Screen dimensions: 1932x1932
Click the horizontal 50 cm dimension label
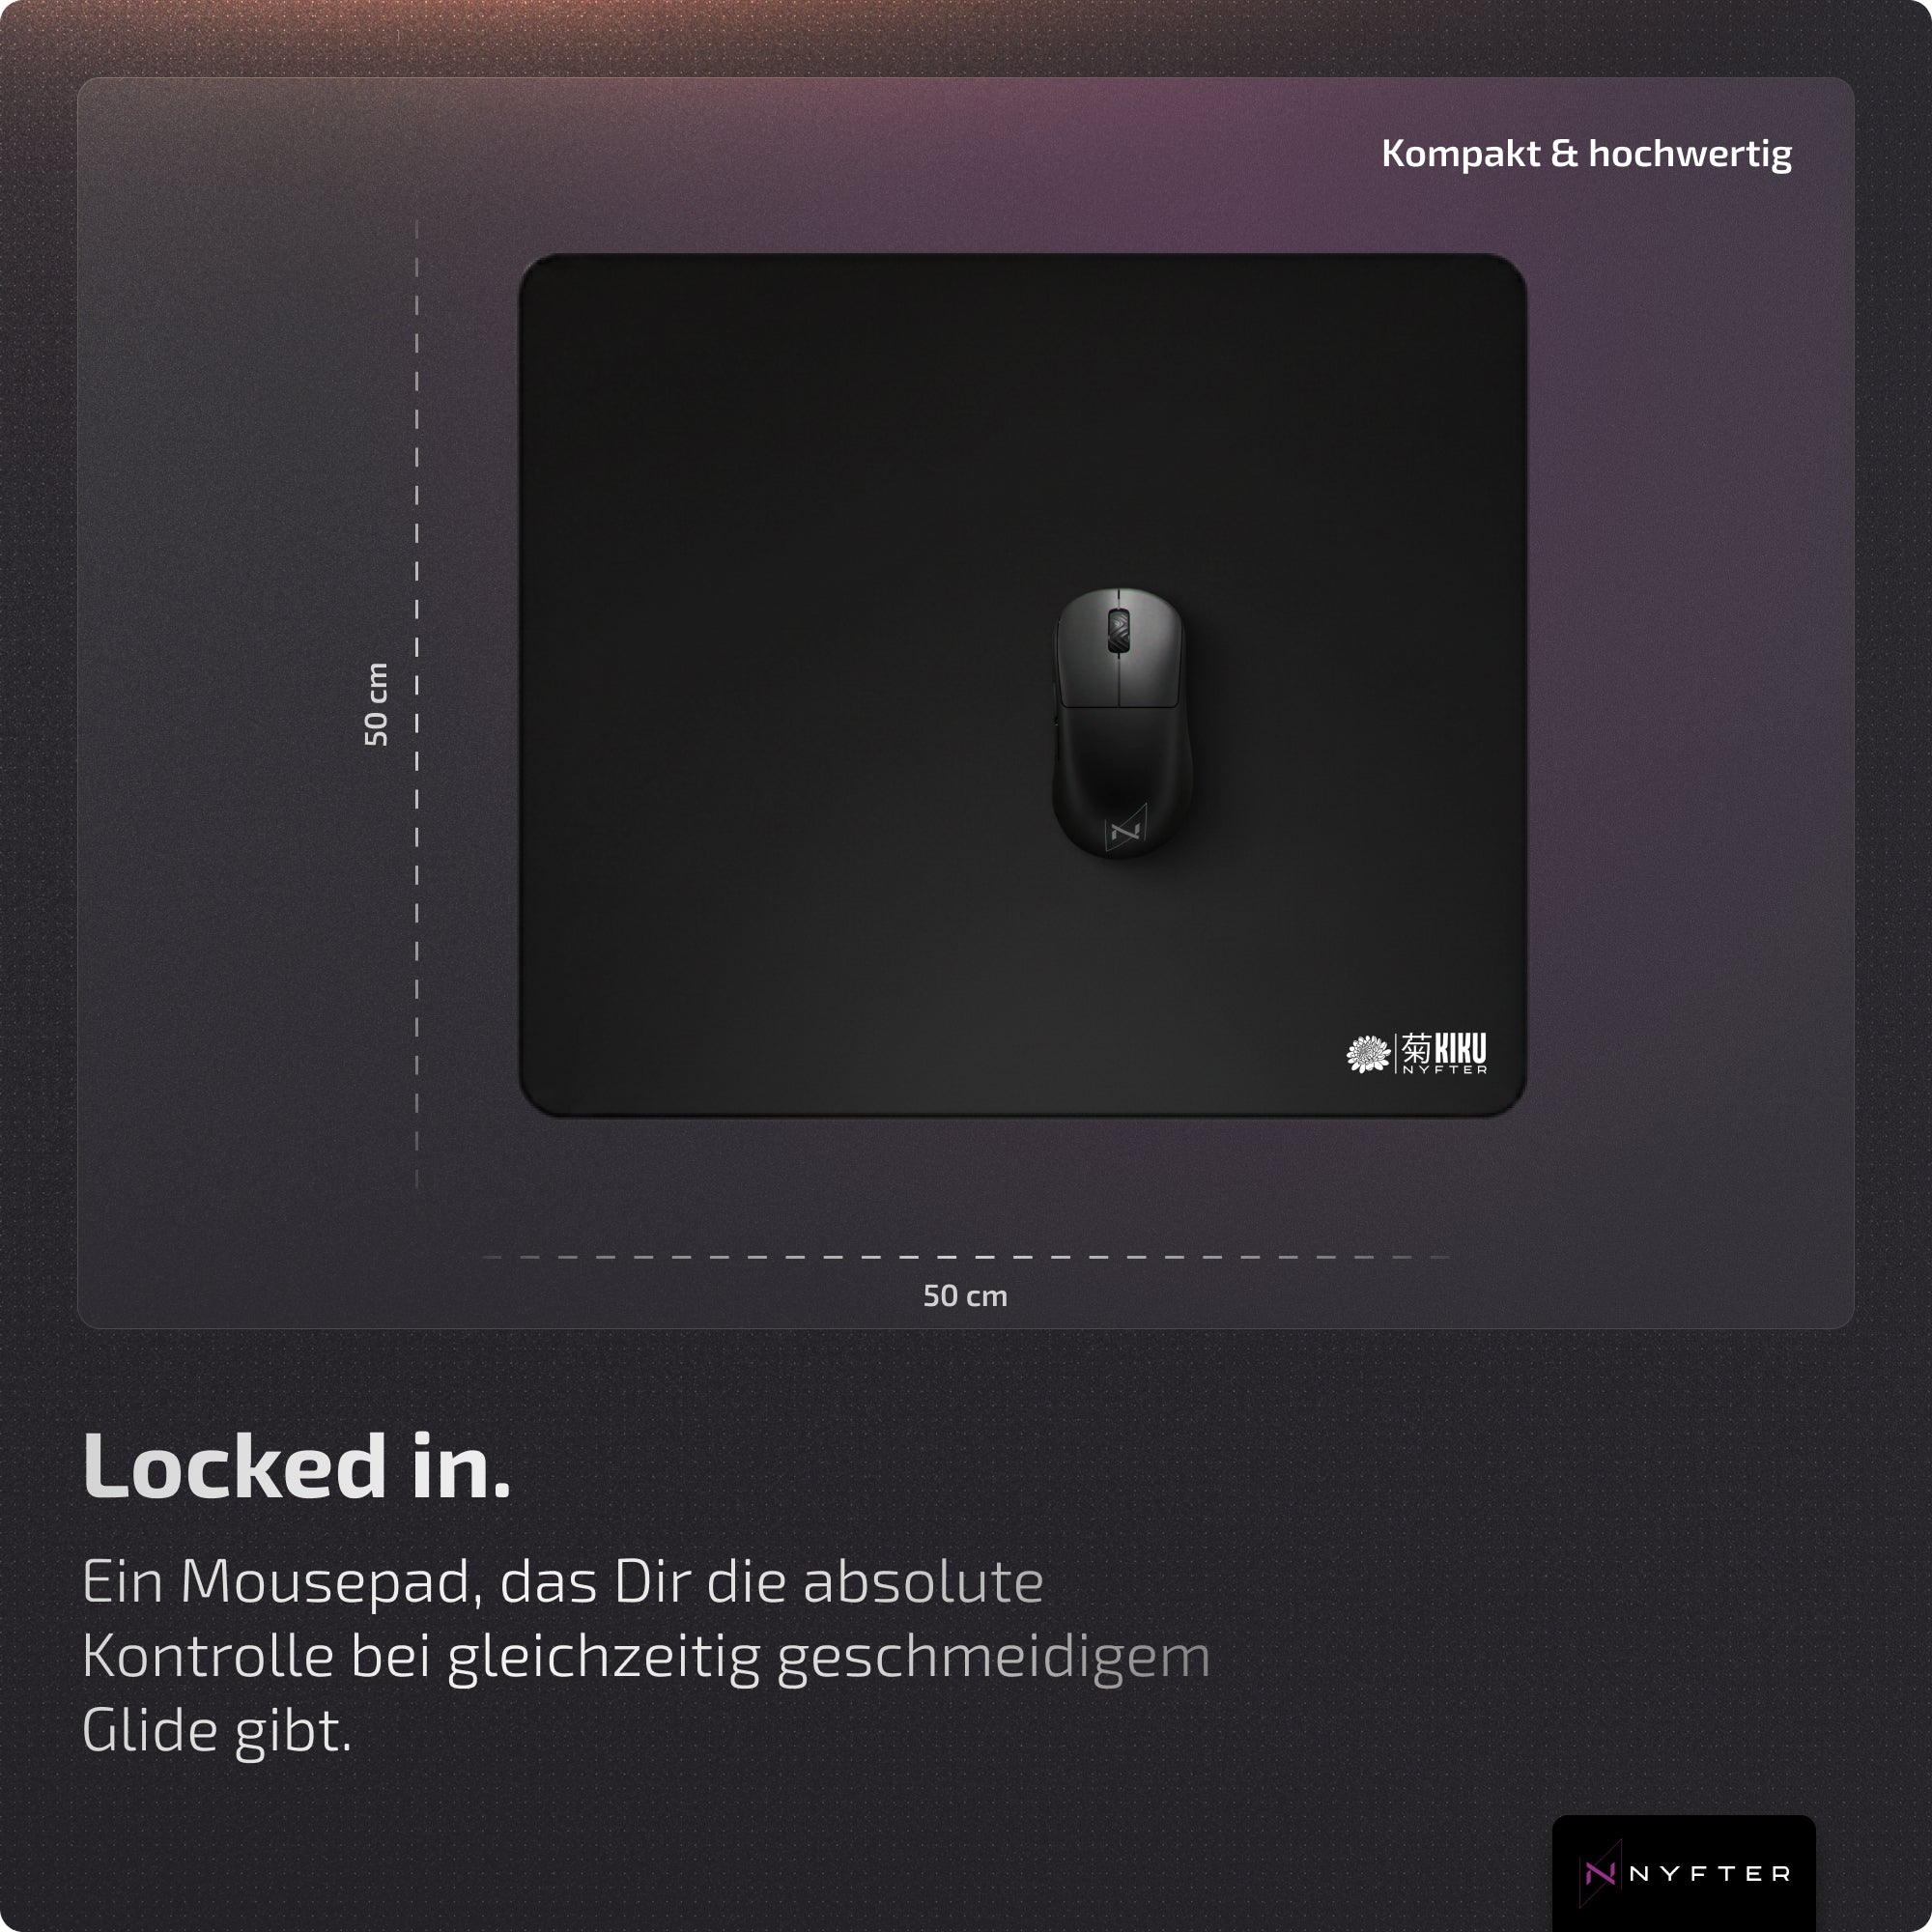tap(965, 1296)
